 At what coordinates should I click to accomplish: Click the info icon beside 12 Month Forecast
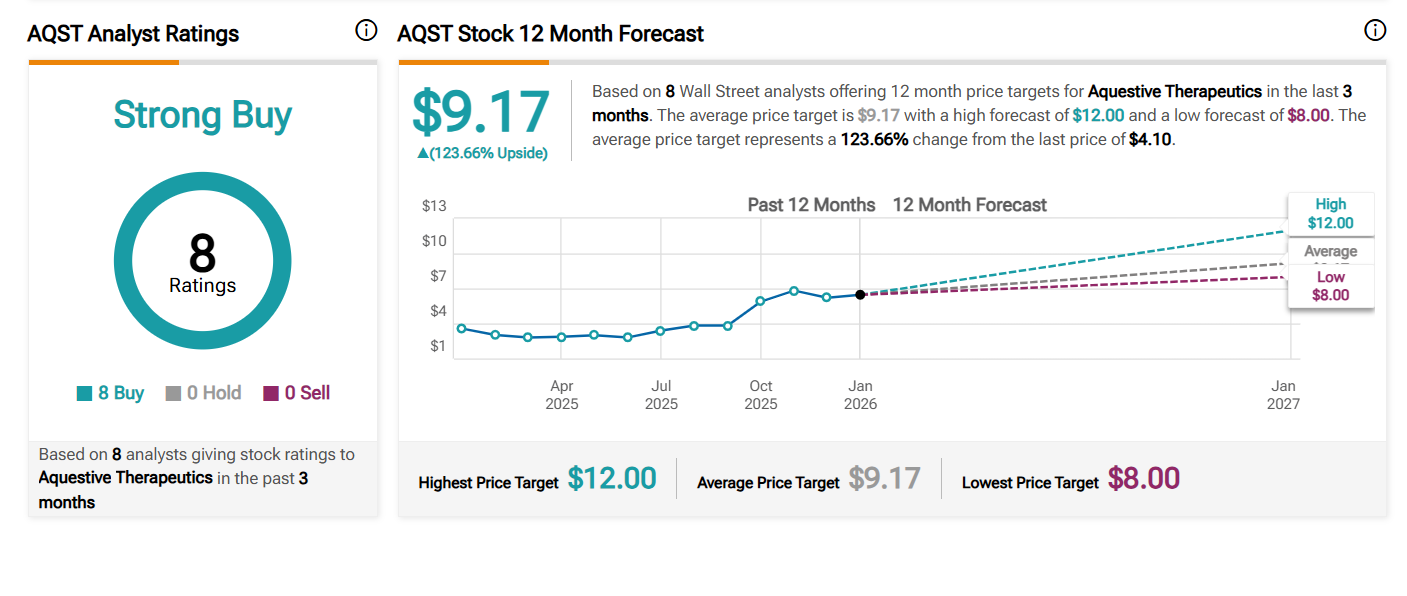pyautogui.click(x=1375, y=31)
